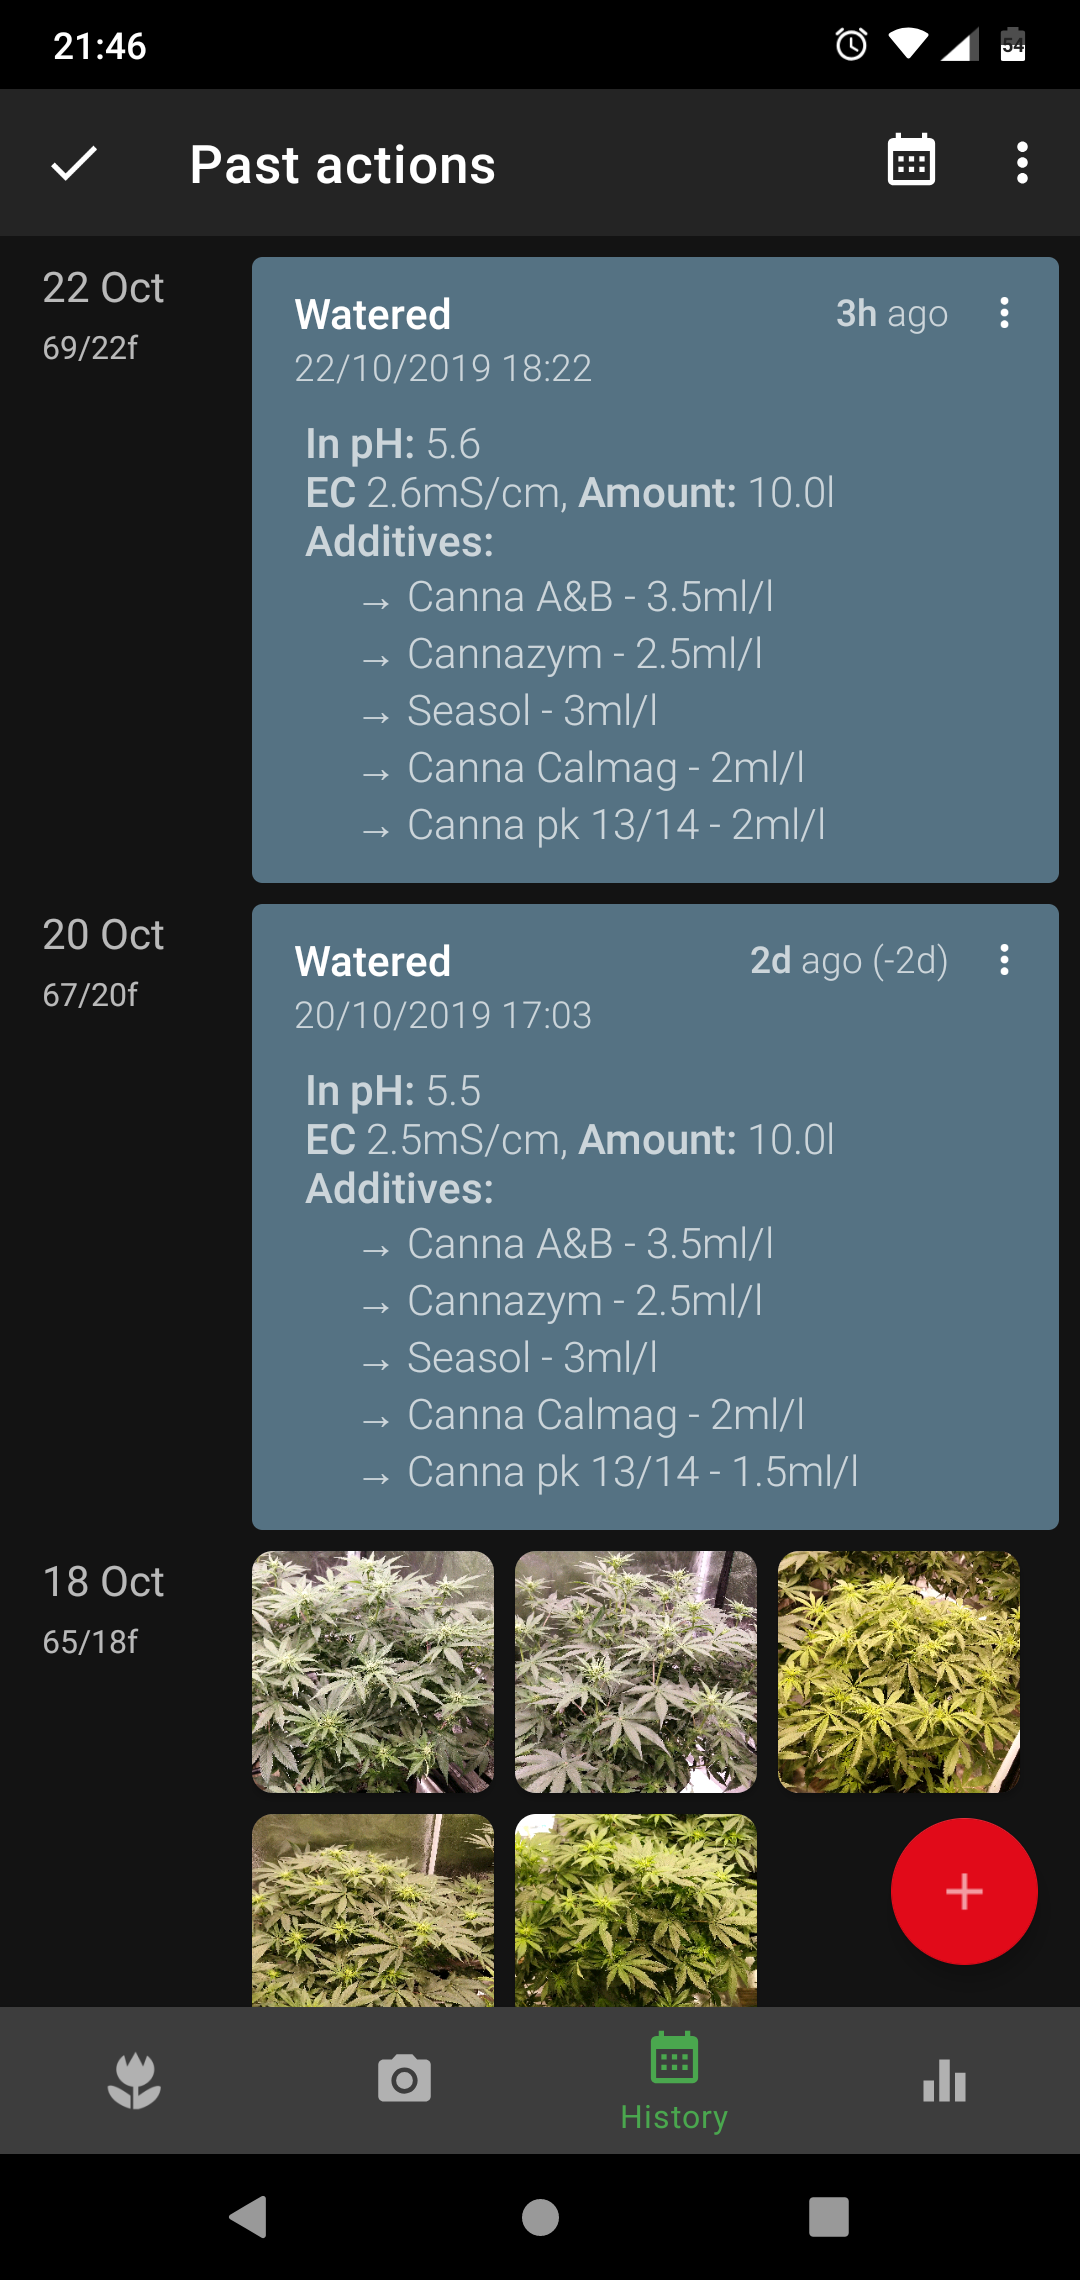The image size is (1080, 2280).
Task: Open first photo in second row
Action: (373, 1910)
